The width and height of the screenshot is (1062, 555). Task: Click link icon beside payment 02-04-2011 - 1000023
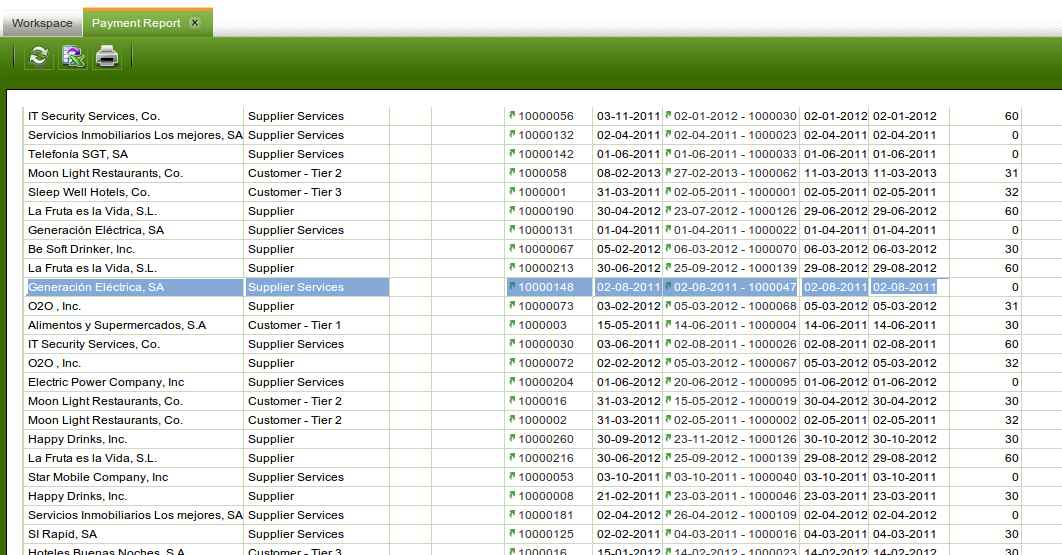click(x=668, y=134)
